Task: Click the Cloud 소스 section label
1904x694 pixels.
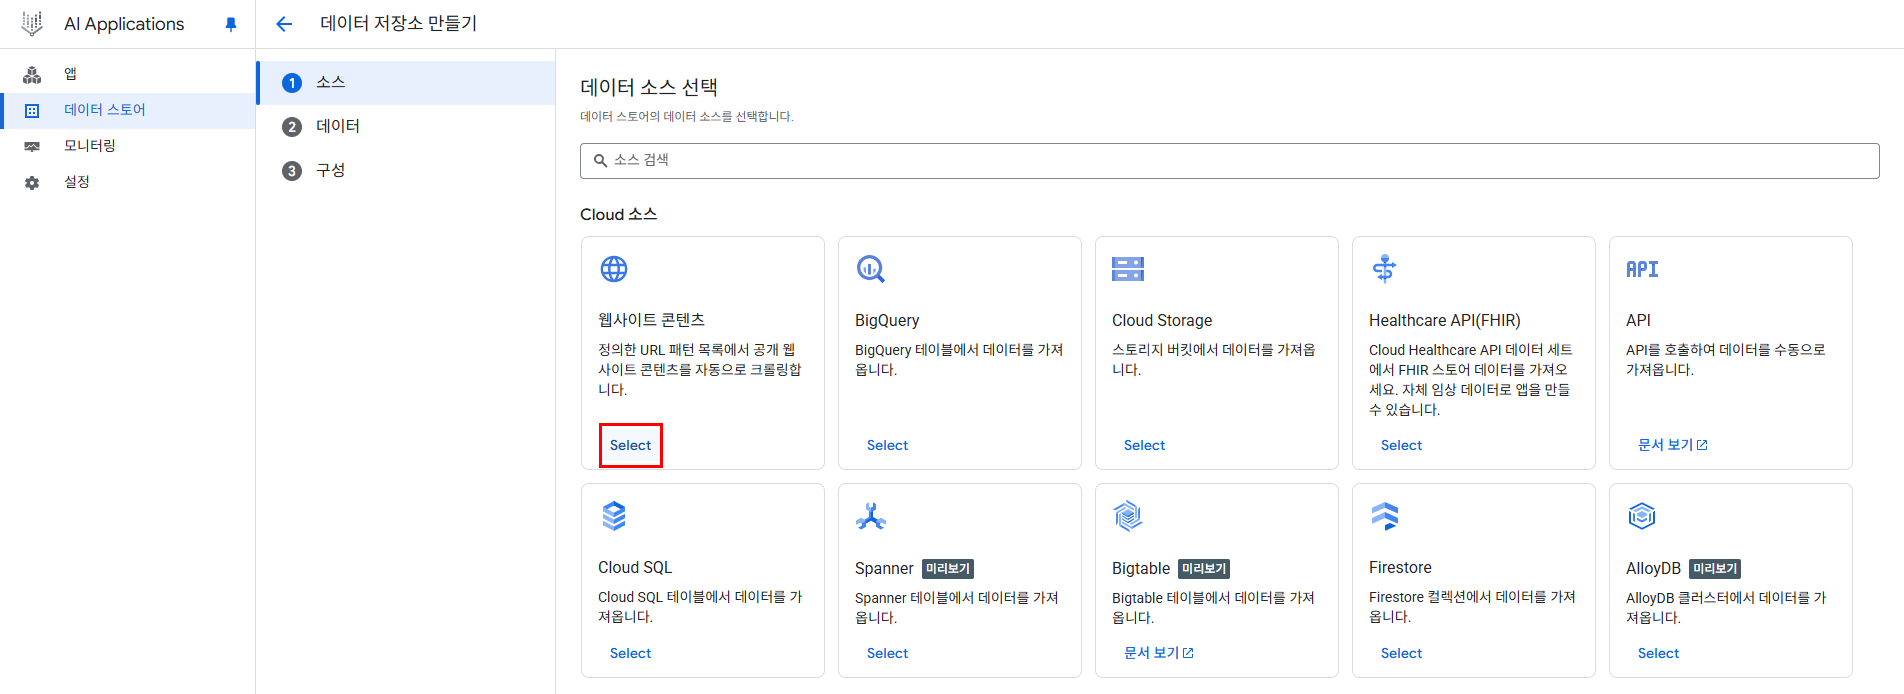Action: (x=618, y=214)
